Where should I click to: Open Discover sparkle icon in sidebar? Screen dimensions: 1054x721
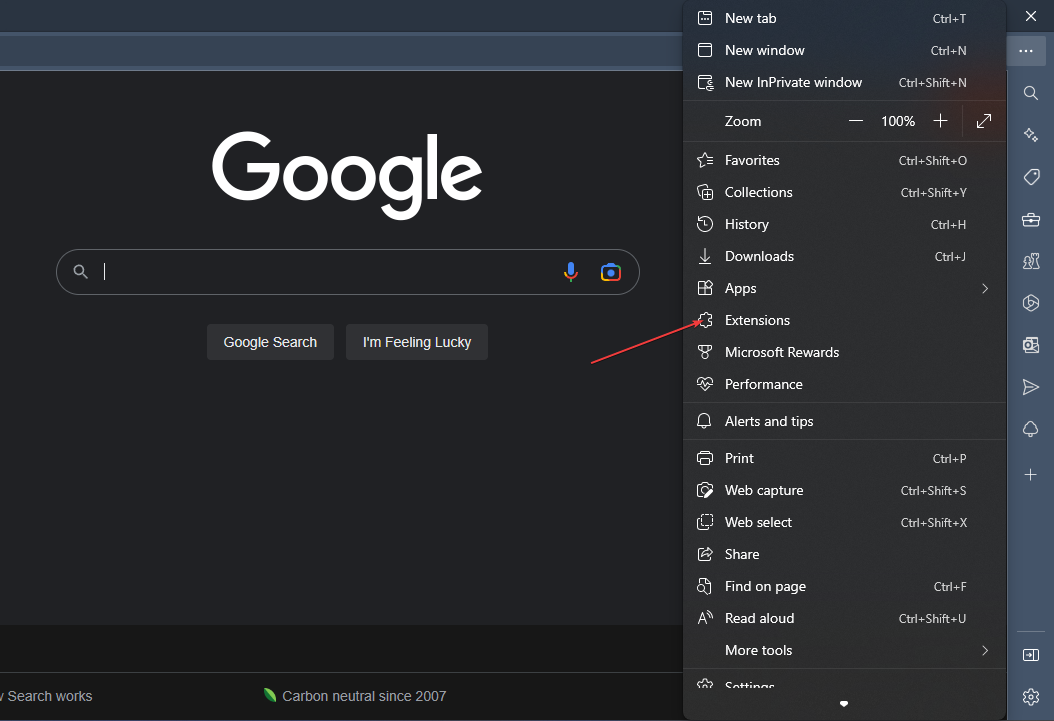pyautogui.click(x=1031, y=135)
